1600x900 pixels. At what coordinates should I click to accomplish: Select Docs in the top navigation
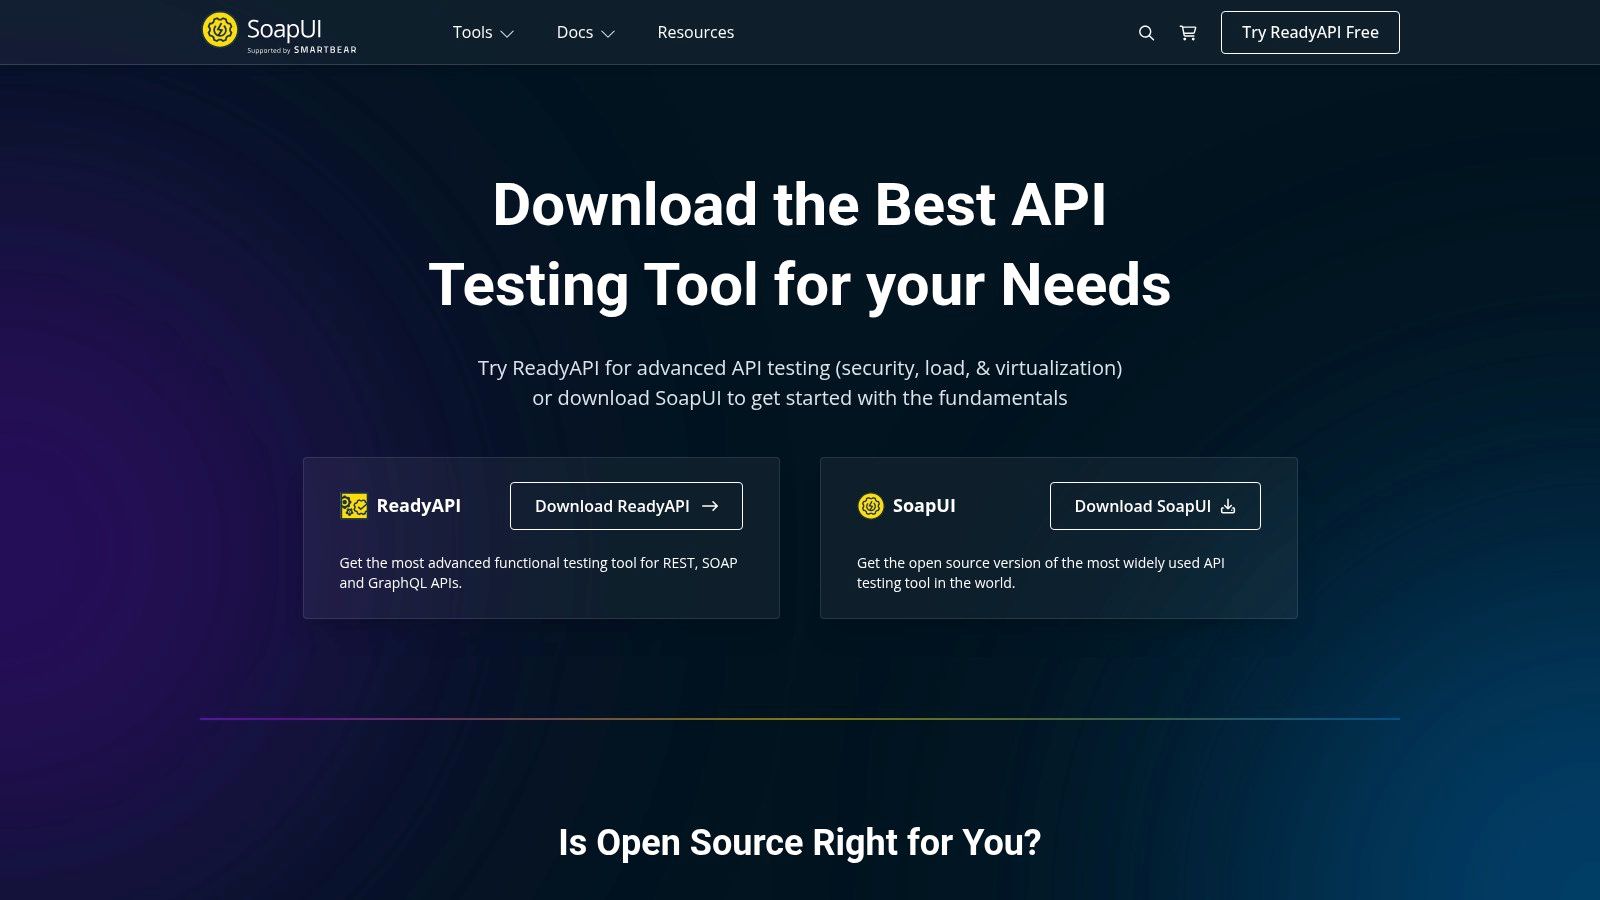pyautogui.click(x=574, y=32)
